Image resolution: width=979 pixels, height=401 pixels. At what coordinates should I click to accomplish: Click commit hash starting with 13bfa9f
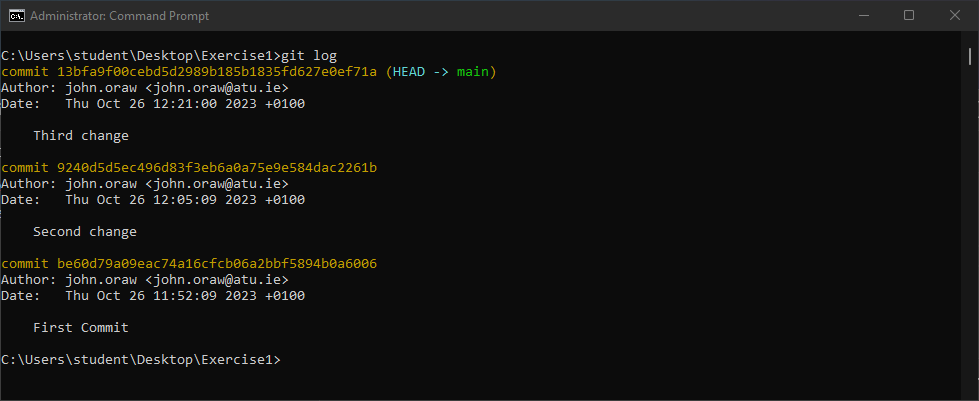coord(217,72)
